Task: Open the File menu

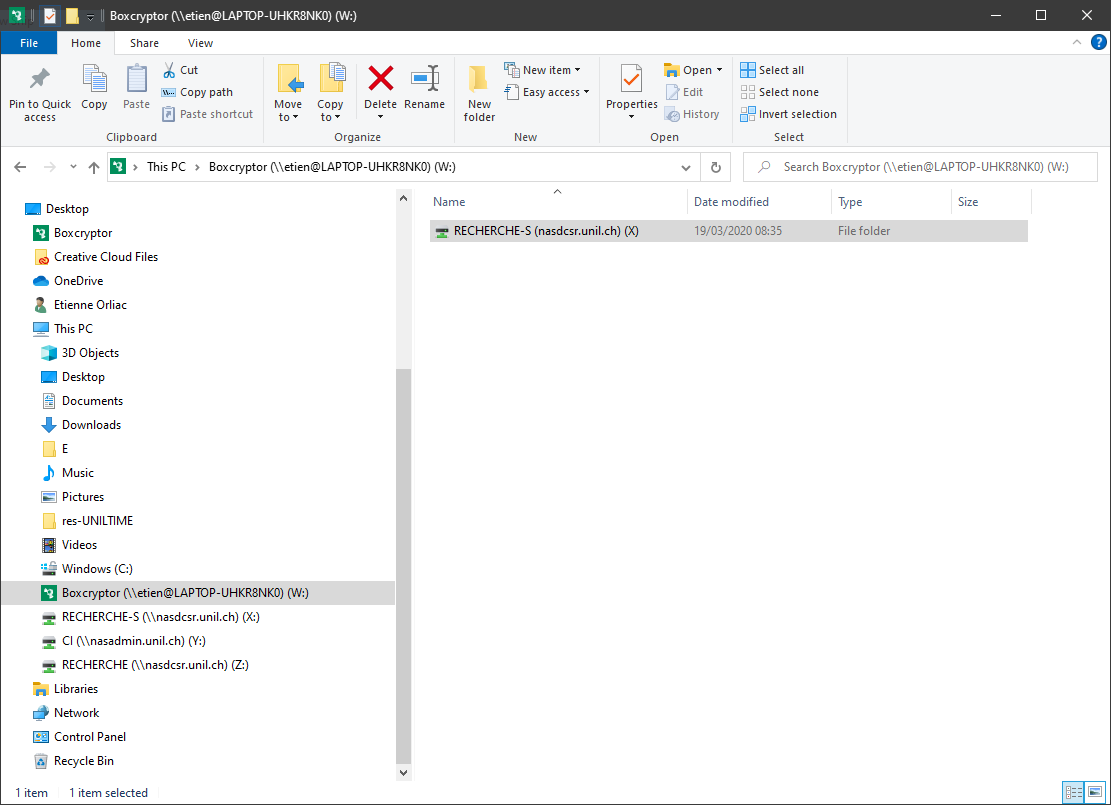Action: click(29, 43)
